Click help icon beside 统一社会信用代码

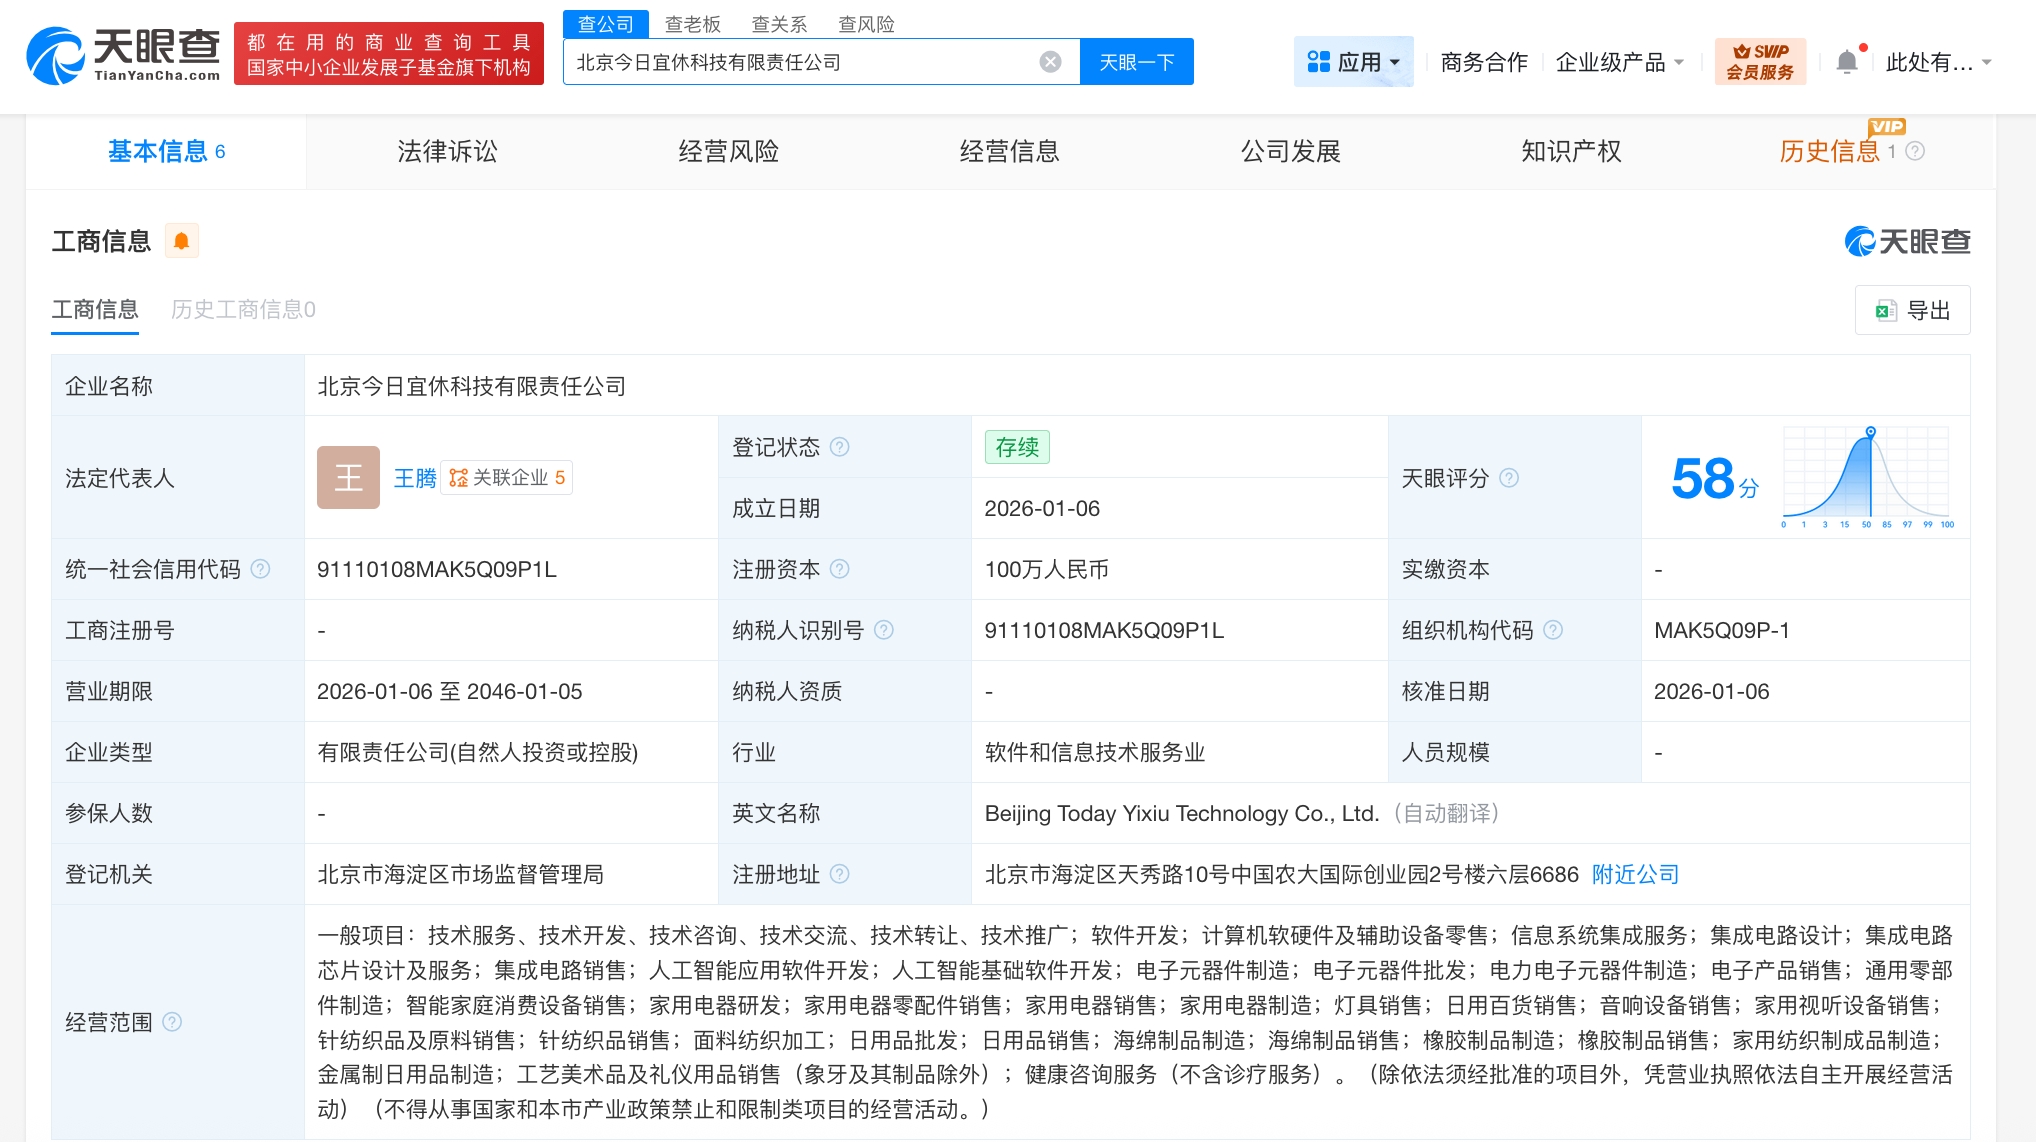tap(260, 569)
